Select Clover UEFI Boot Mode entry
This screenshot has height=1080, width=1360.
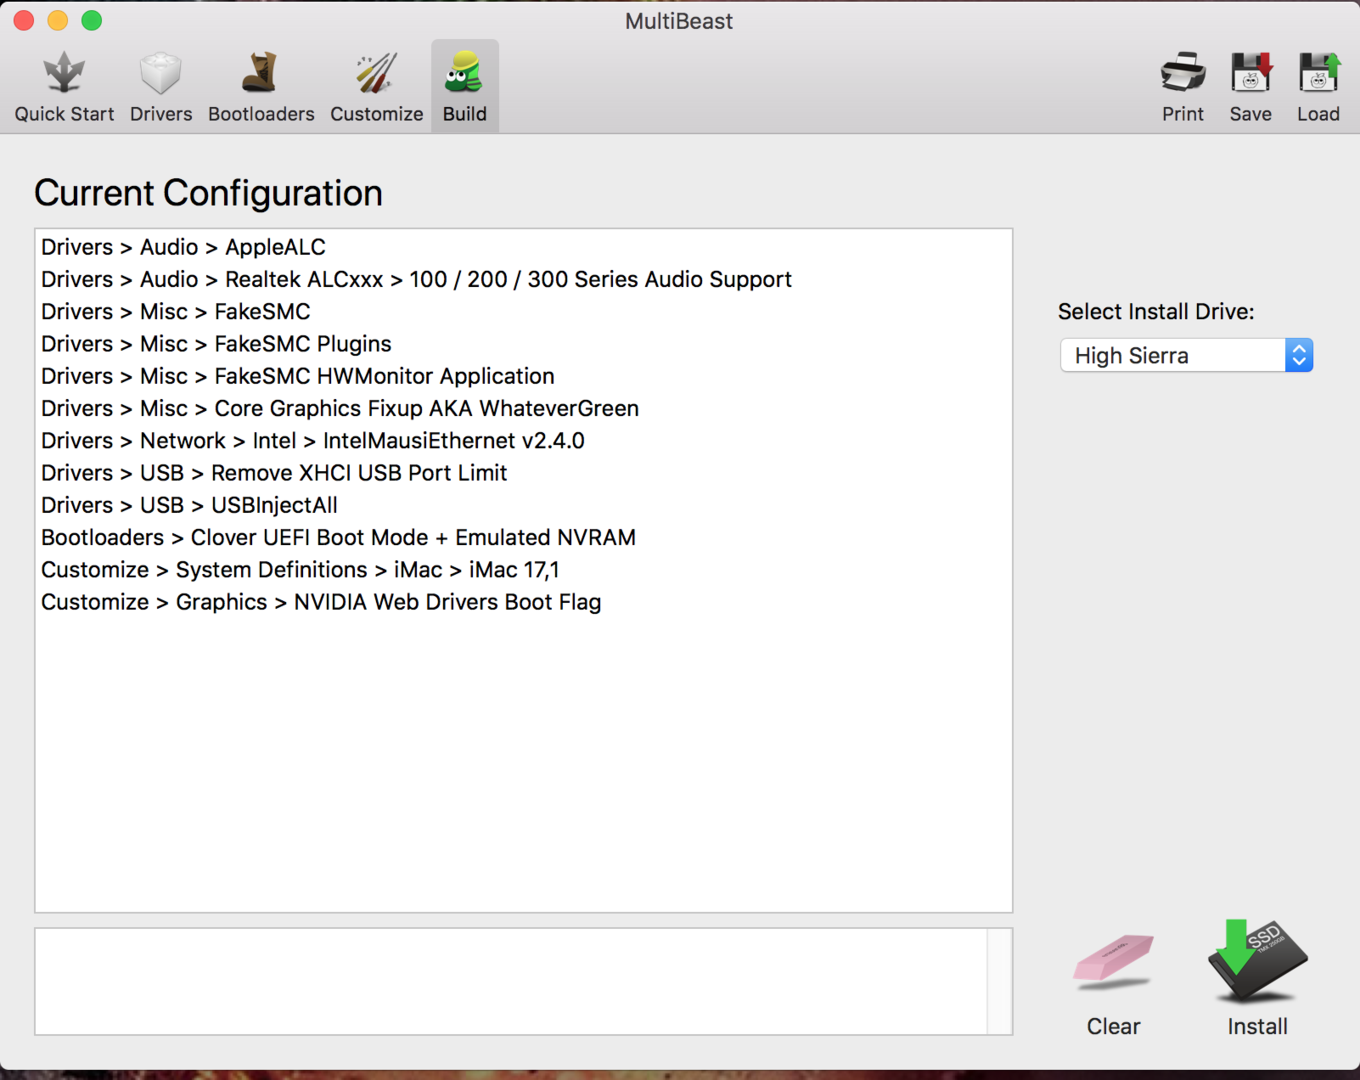[x=338, y=538]
